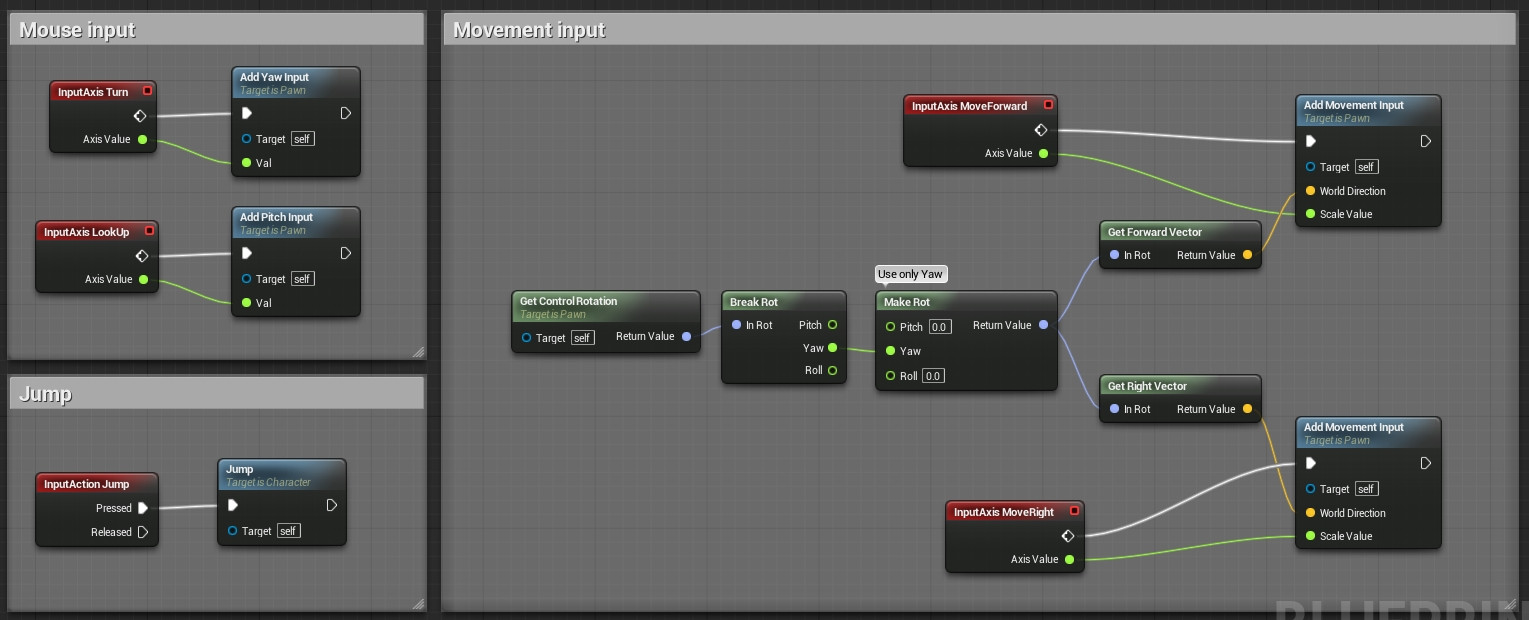Image resolution: width=1529 pixels, height=620 pixels.
Task: Select the 'Jump' comment box header
Action: 217,394
